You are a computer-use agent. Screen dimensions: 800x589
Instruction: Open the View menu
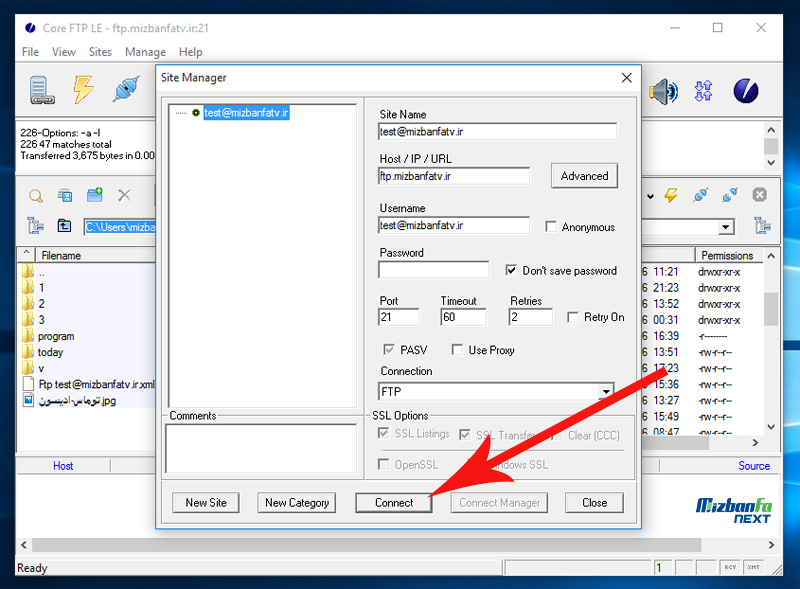click(64, 52)
